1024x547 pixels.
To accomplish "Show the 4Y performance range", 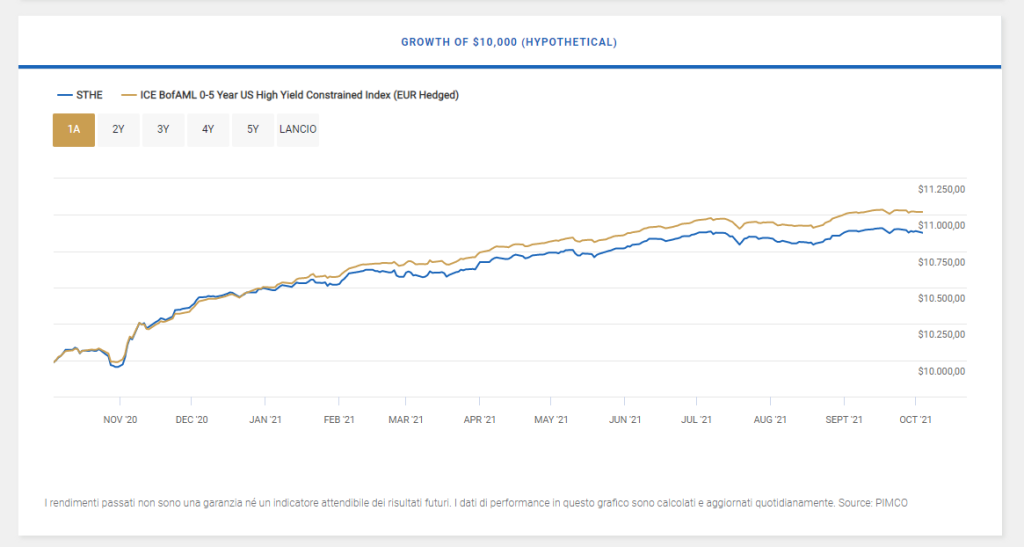I will [x=208, y=129].
